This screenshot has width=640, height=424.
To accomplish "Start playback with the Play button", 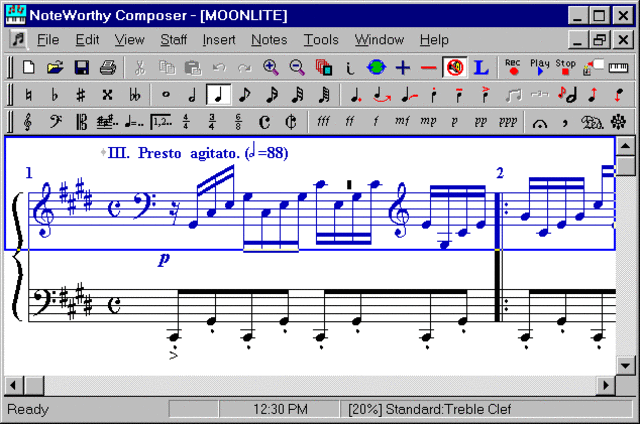I will click(x=540, y=67).
